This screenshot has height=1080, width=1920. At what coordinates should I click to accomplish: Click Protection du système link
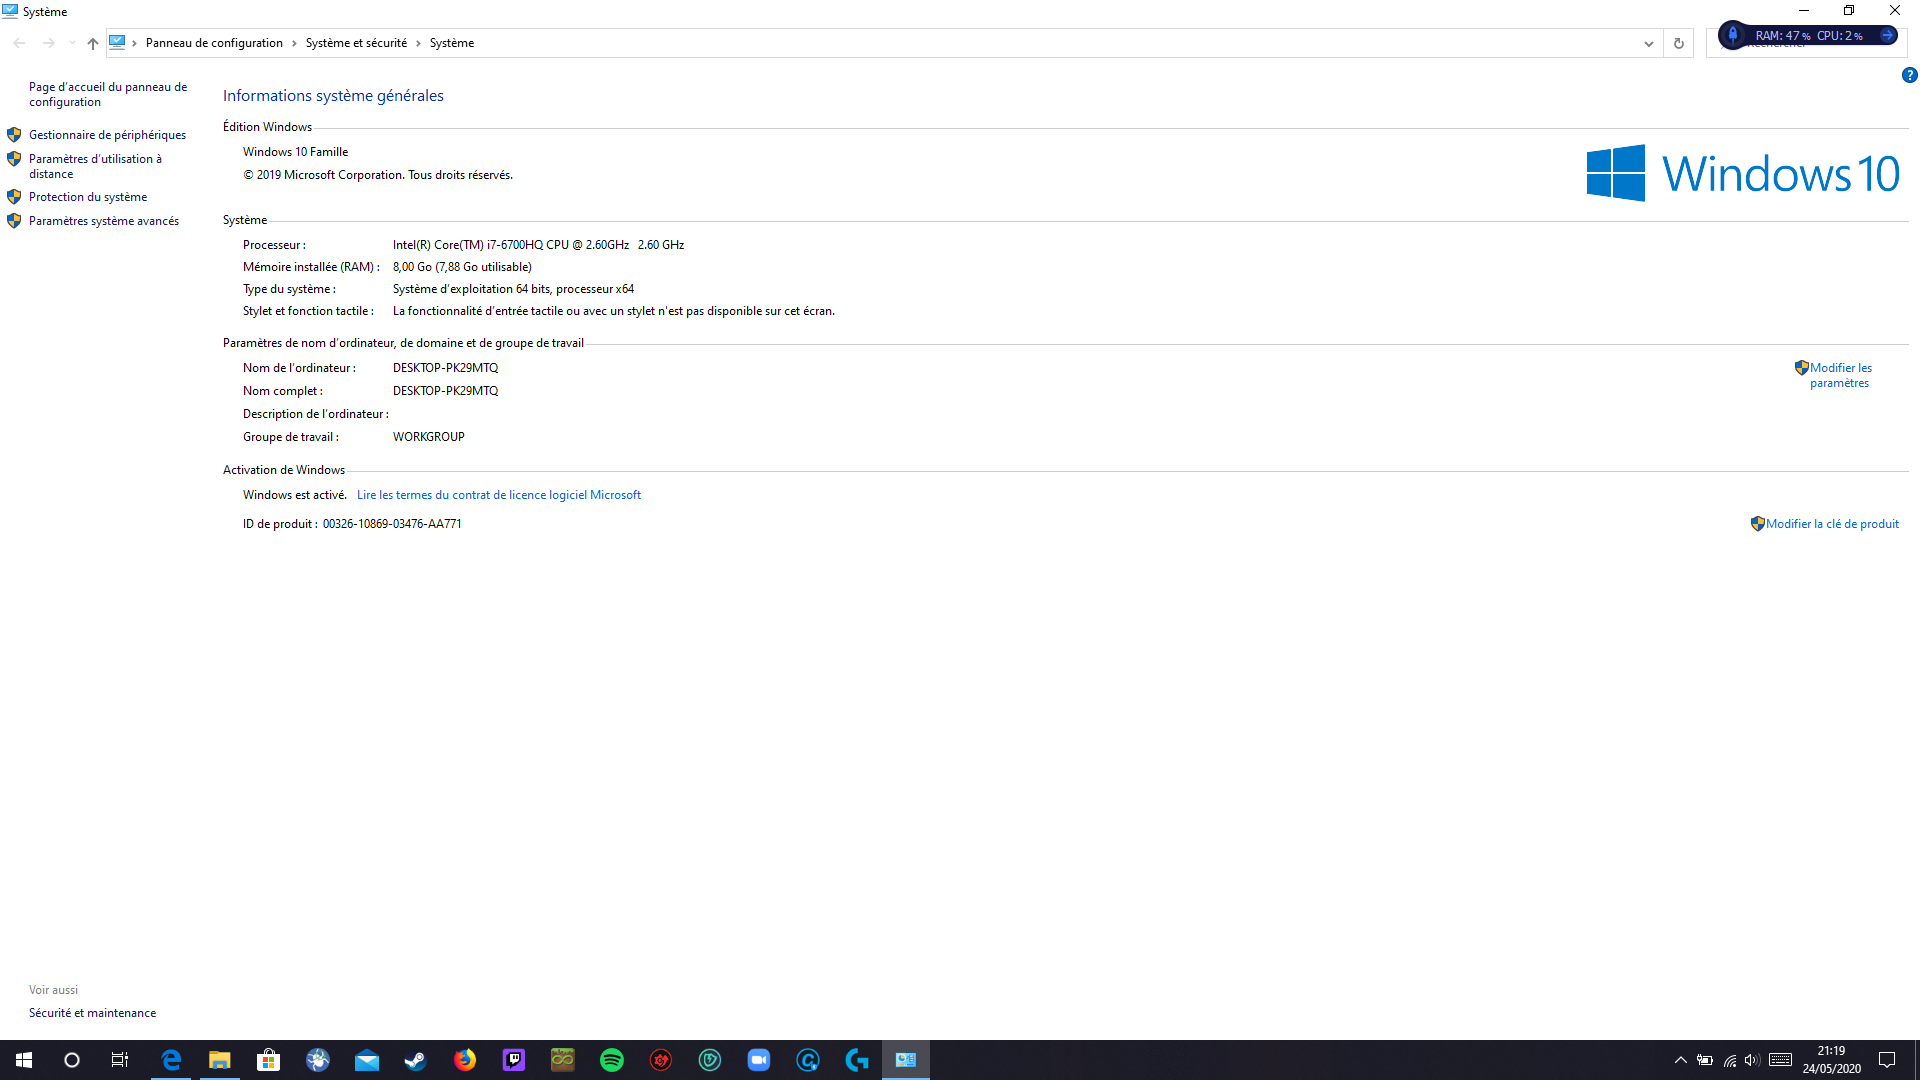pos(88,197)
